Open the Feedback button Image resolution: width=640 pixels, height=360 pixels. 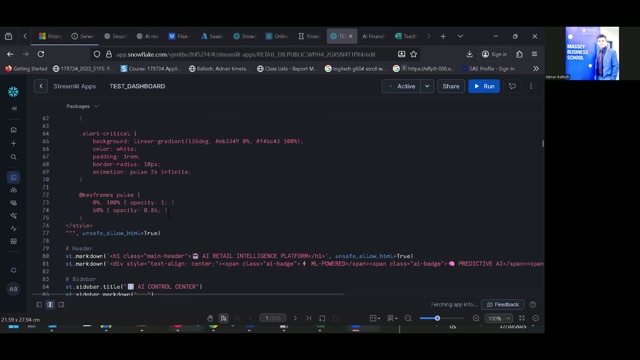(503, 304)
